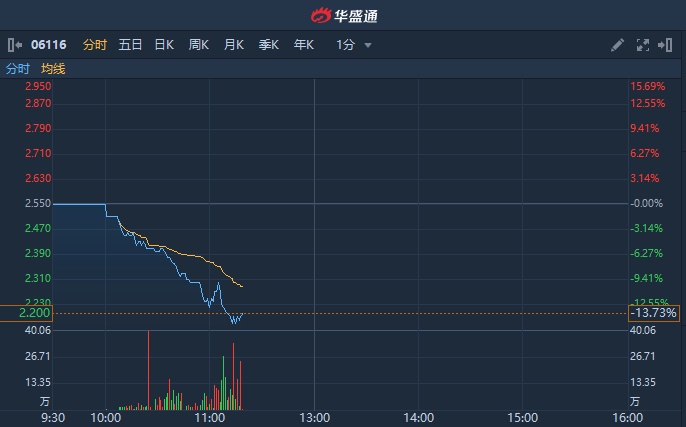The width and height of the screenshot is (686, 427).
Task: Select the 季K quarterly chart
Action: coord(268,45)
